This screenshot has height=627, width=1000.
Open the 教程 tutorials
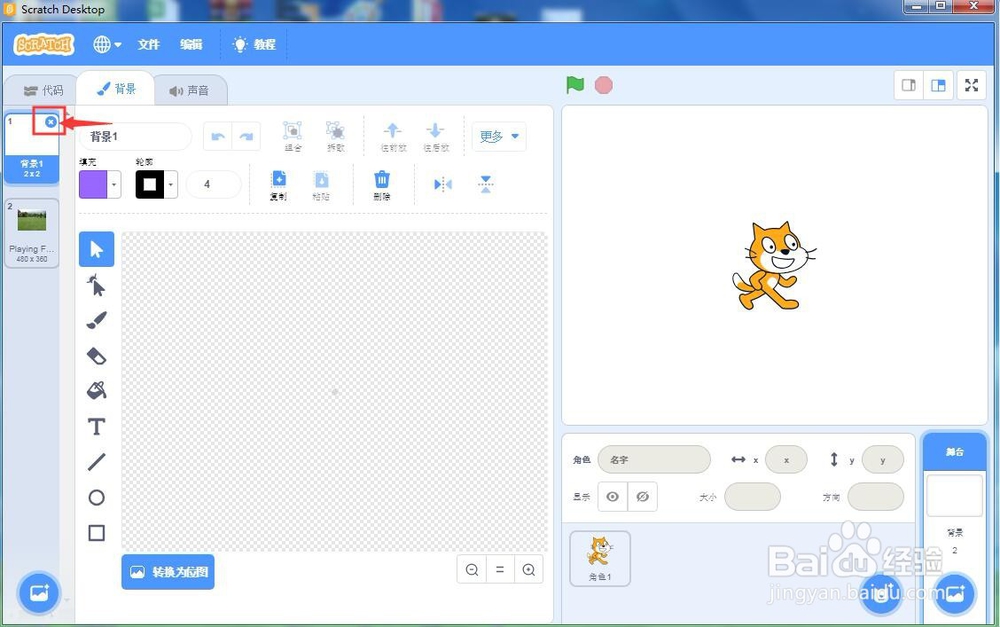[255, 44]
